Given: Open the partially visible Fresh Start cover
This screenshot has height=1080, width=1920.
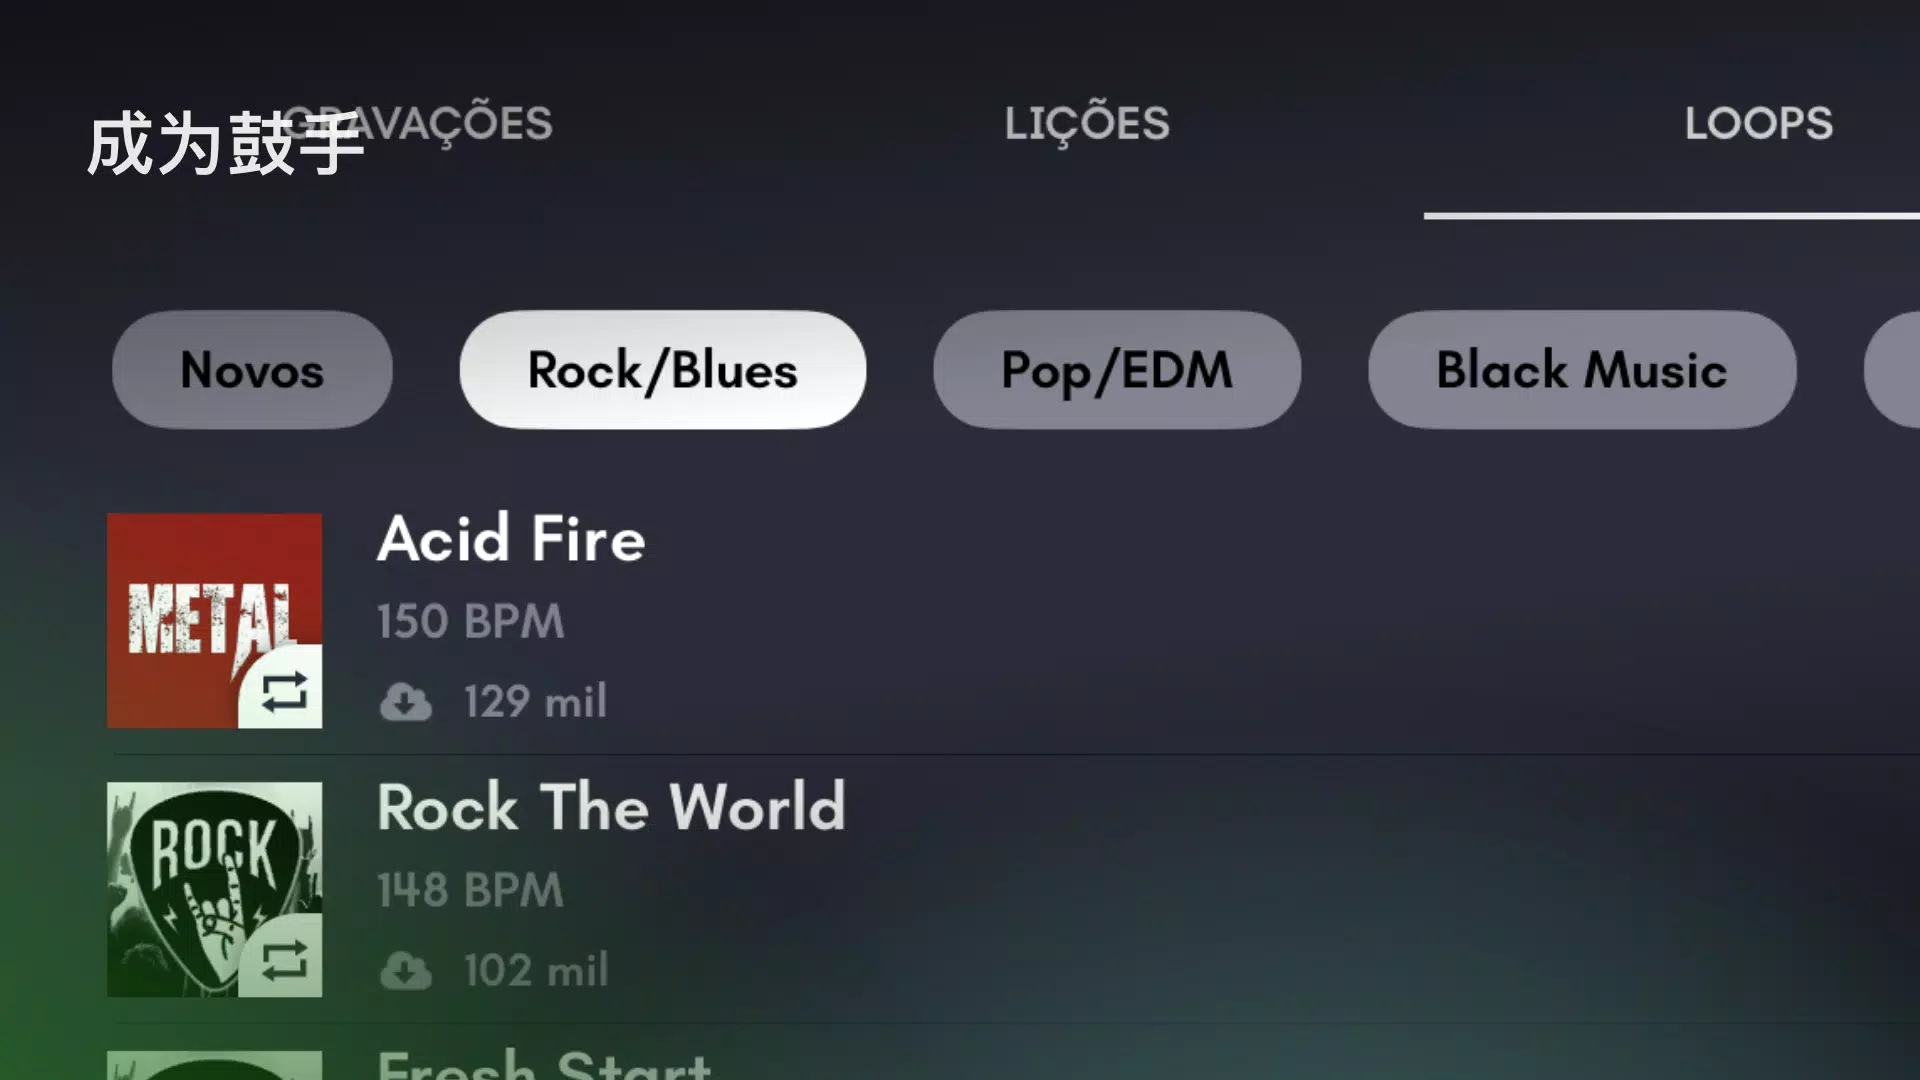Looking at the screenshot, I should [x=215, y=1065].
